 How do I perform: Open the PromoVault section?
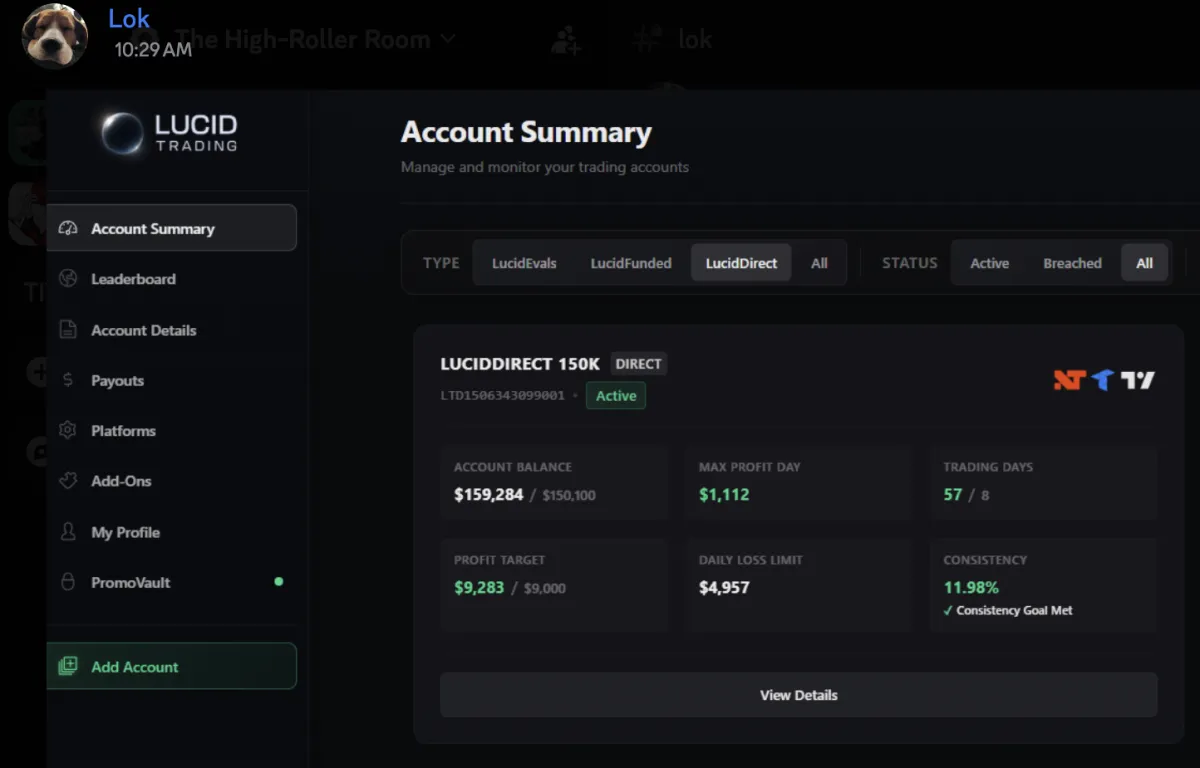pyautogui.click(x=171, y=581)
